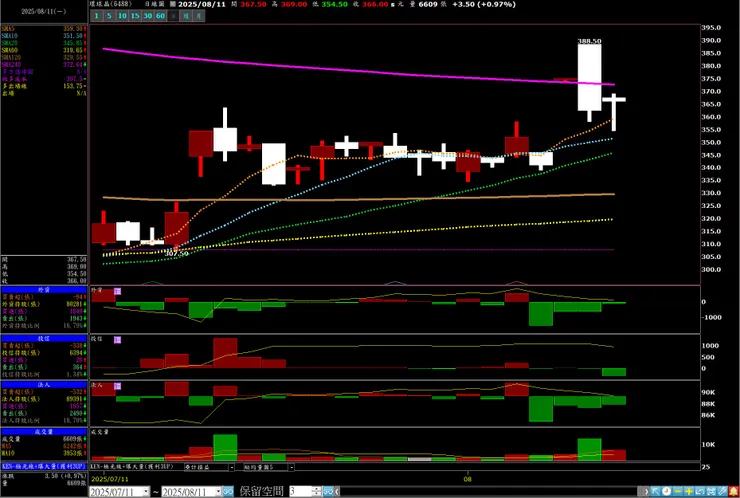The width and height of the screenshot is (740, 498).
Task: Click the purple settings icon in 外資 panel
Action: (118, 291)
